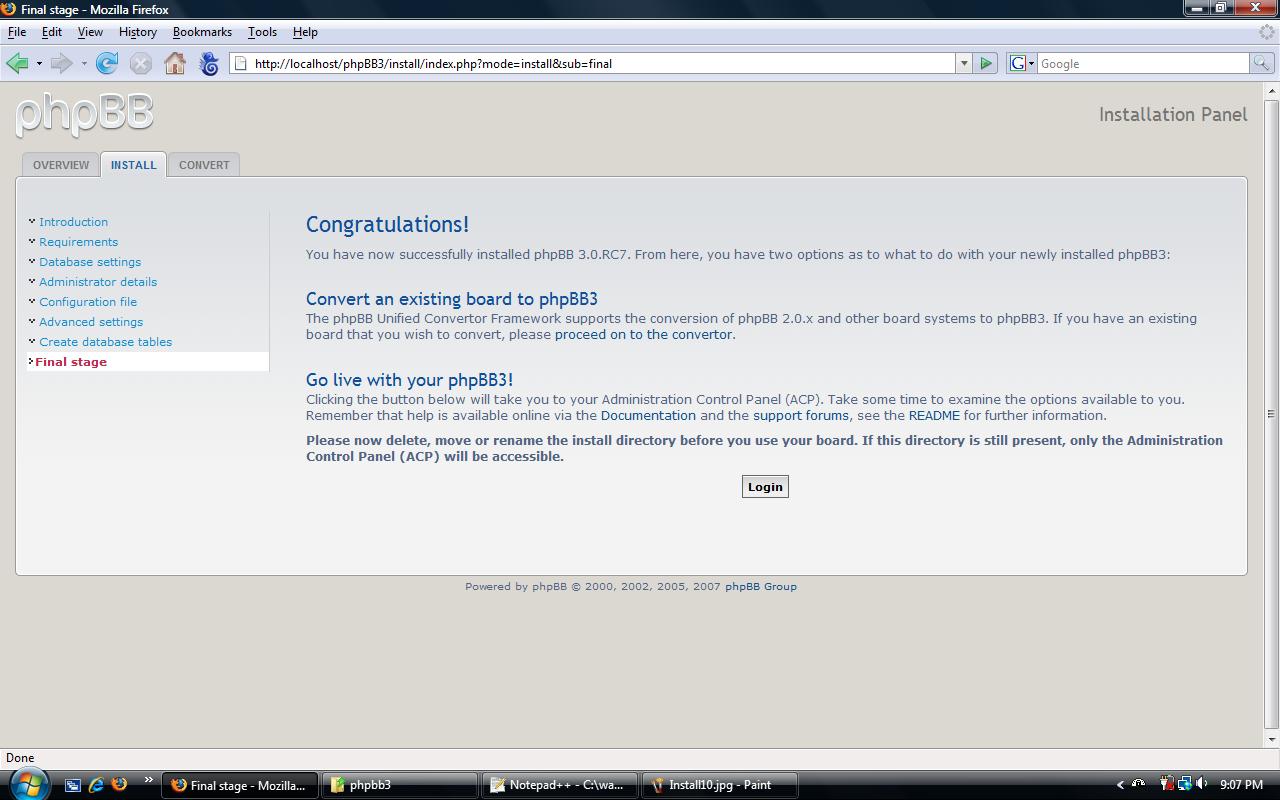Image resolution: width=1280 pixels, height=800 pixels.
Task: Open the Documentation link
Action: [x=648, y=415]
